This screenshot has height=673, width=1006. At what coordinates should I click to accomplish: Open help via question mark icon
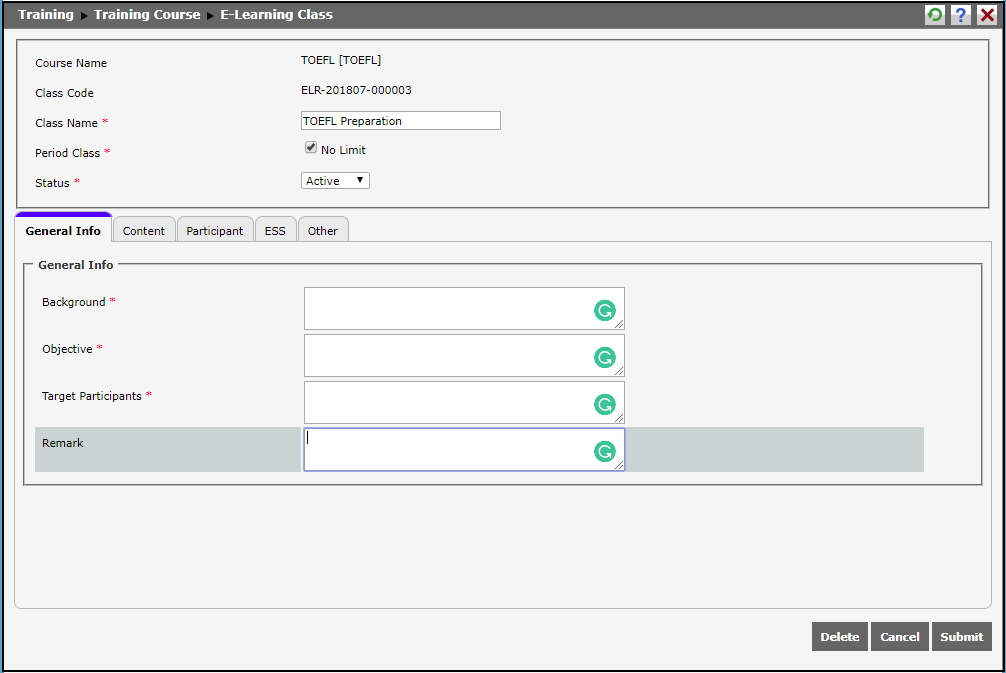[960, 15]
